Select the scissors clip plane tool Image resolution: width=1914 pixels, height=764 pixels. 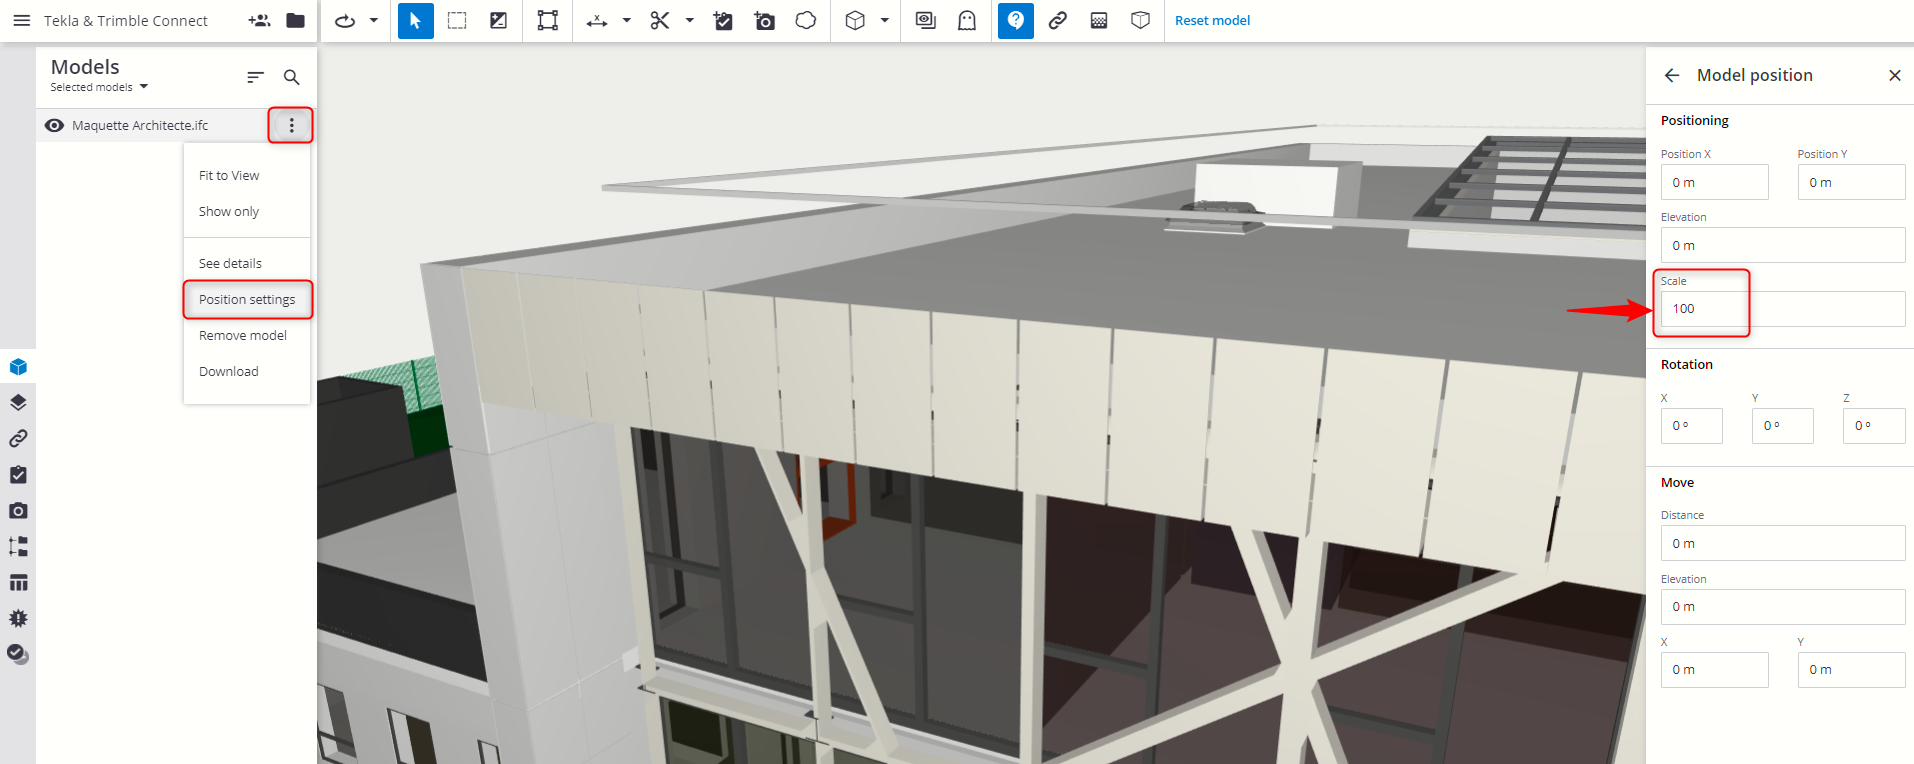click(x=660, y=20)
